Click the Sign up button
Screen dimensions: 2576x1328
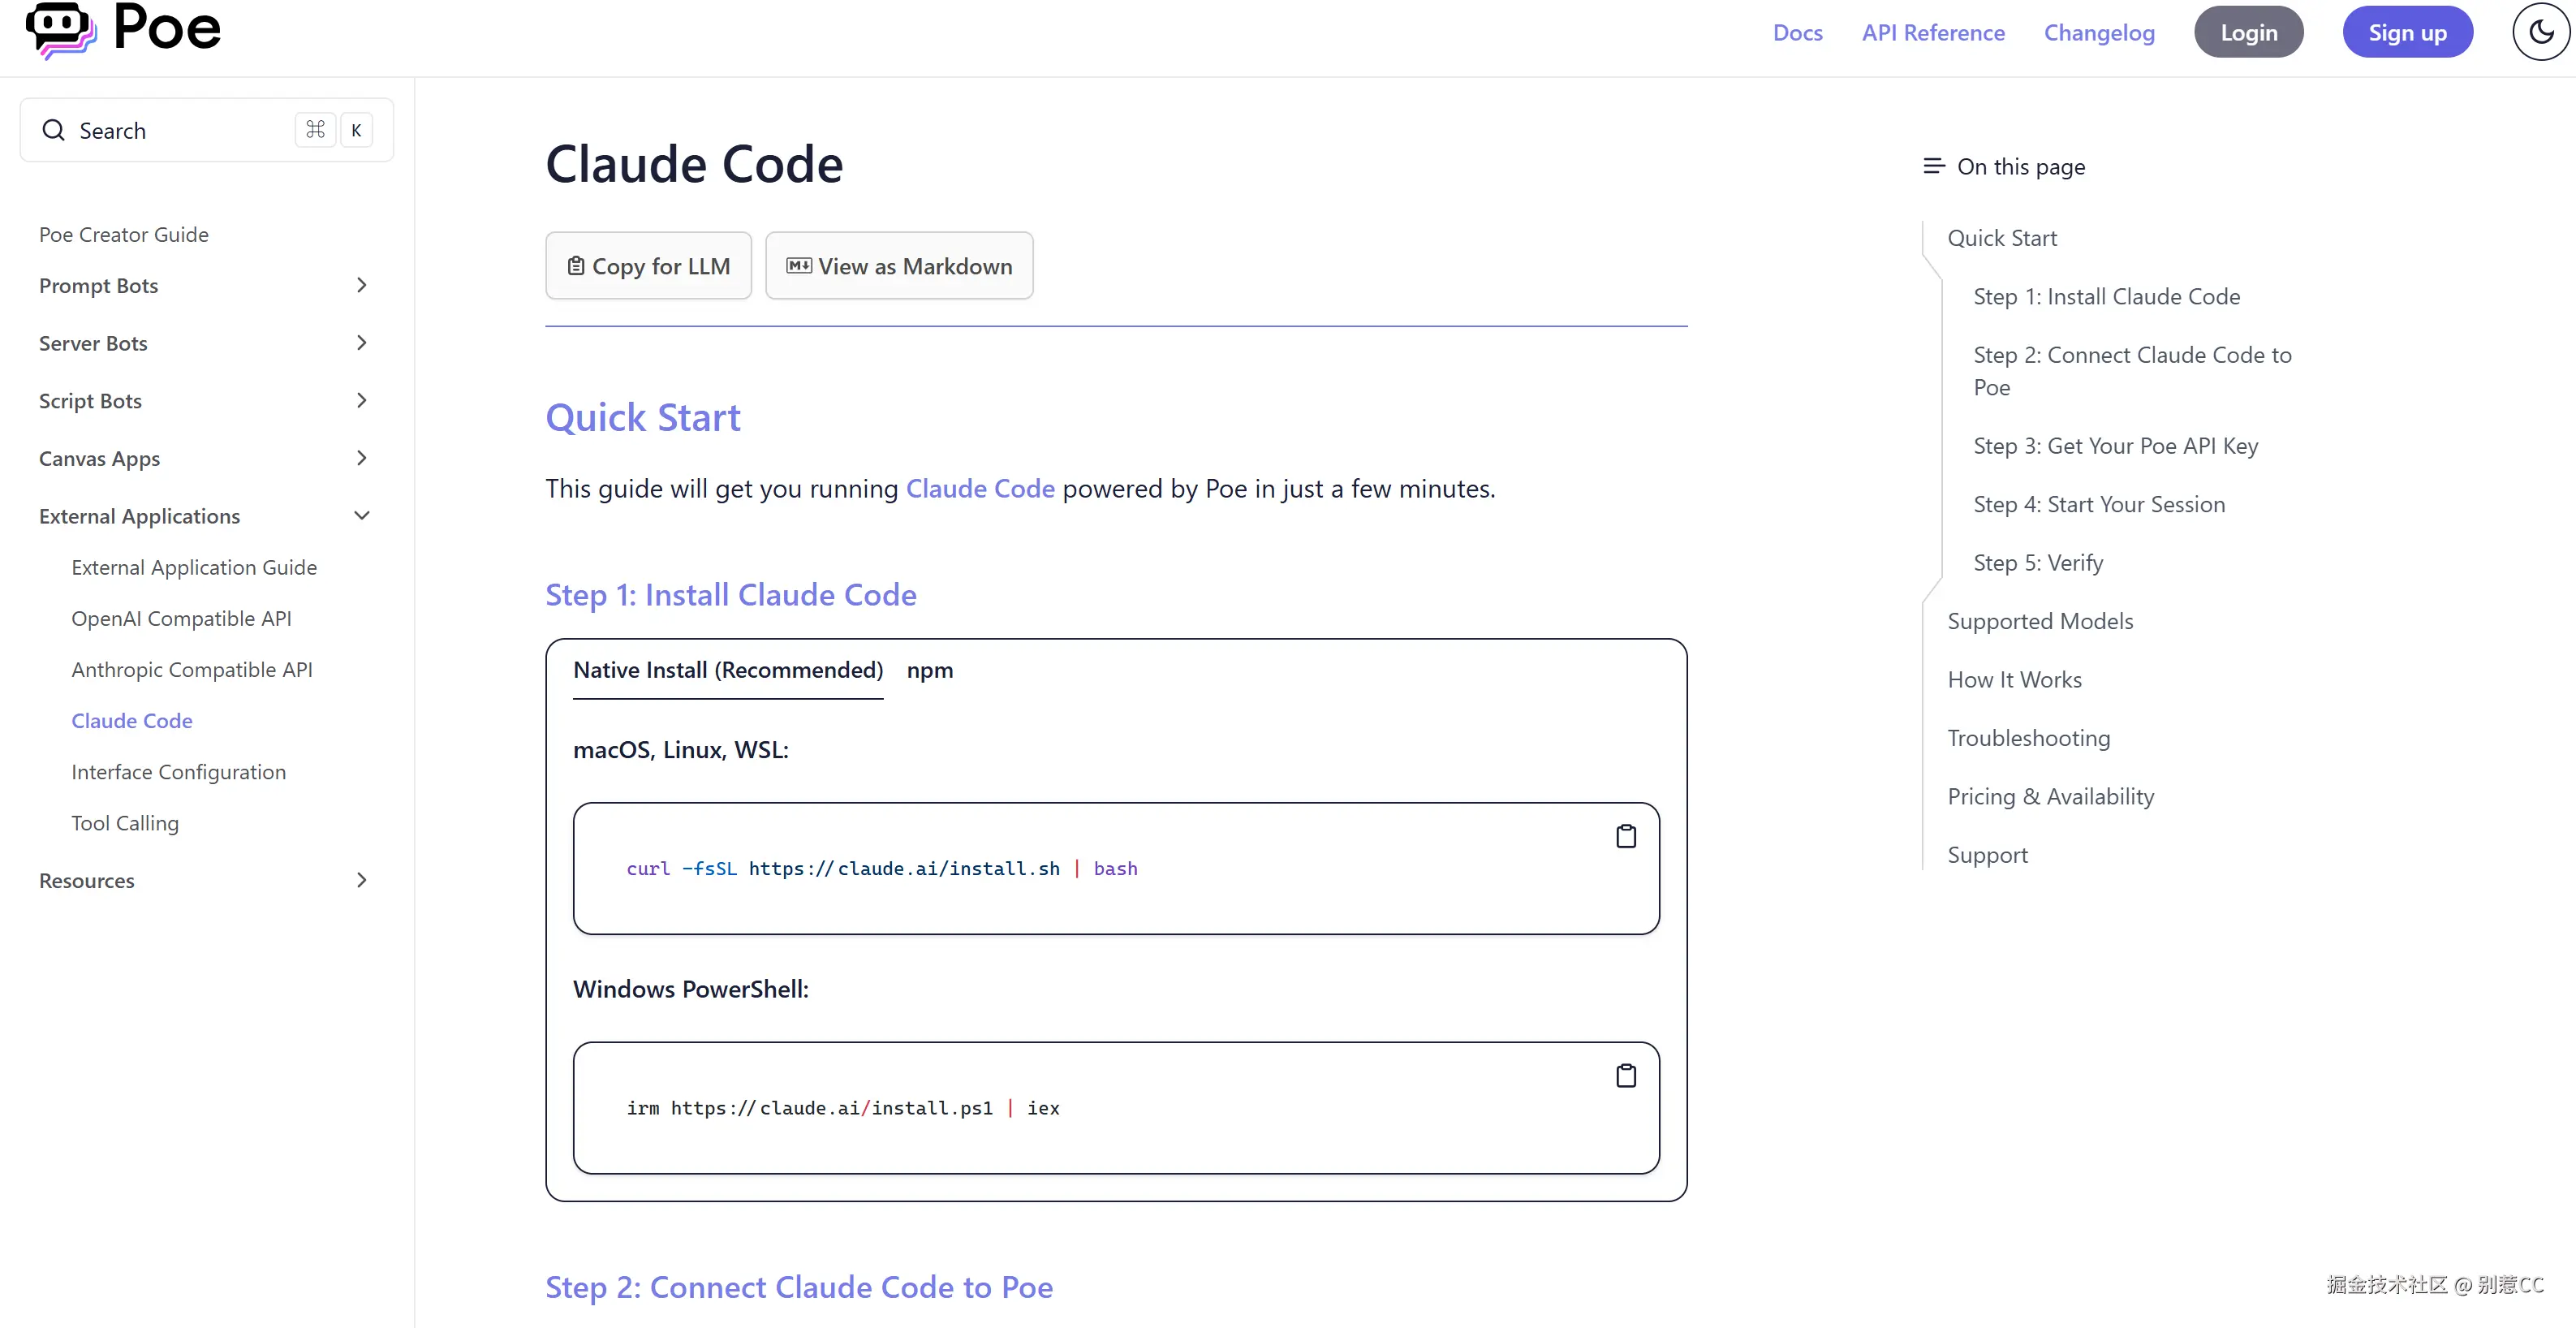2407,33
